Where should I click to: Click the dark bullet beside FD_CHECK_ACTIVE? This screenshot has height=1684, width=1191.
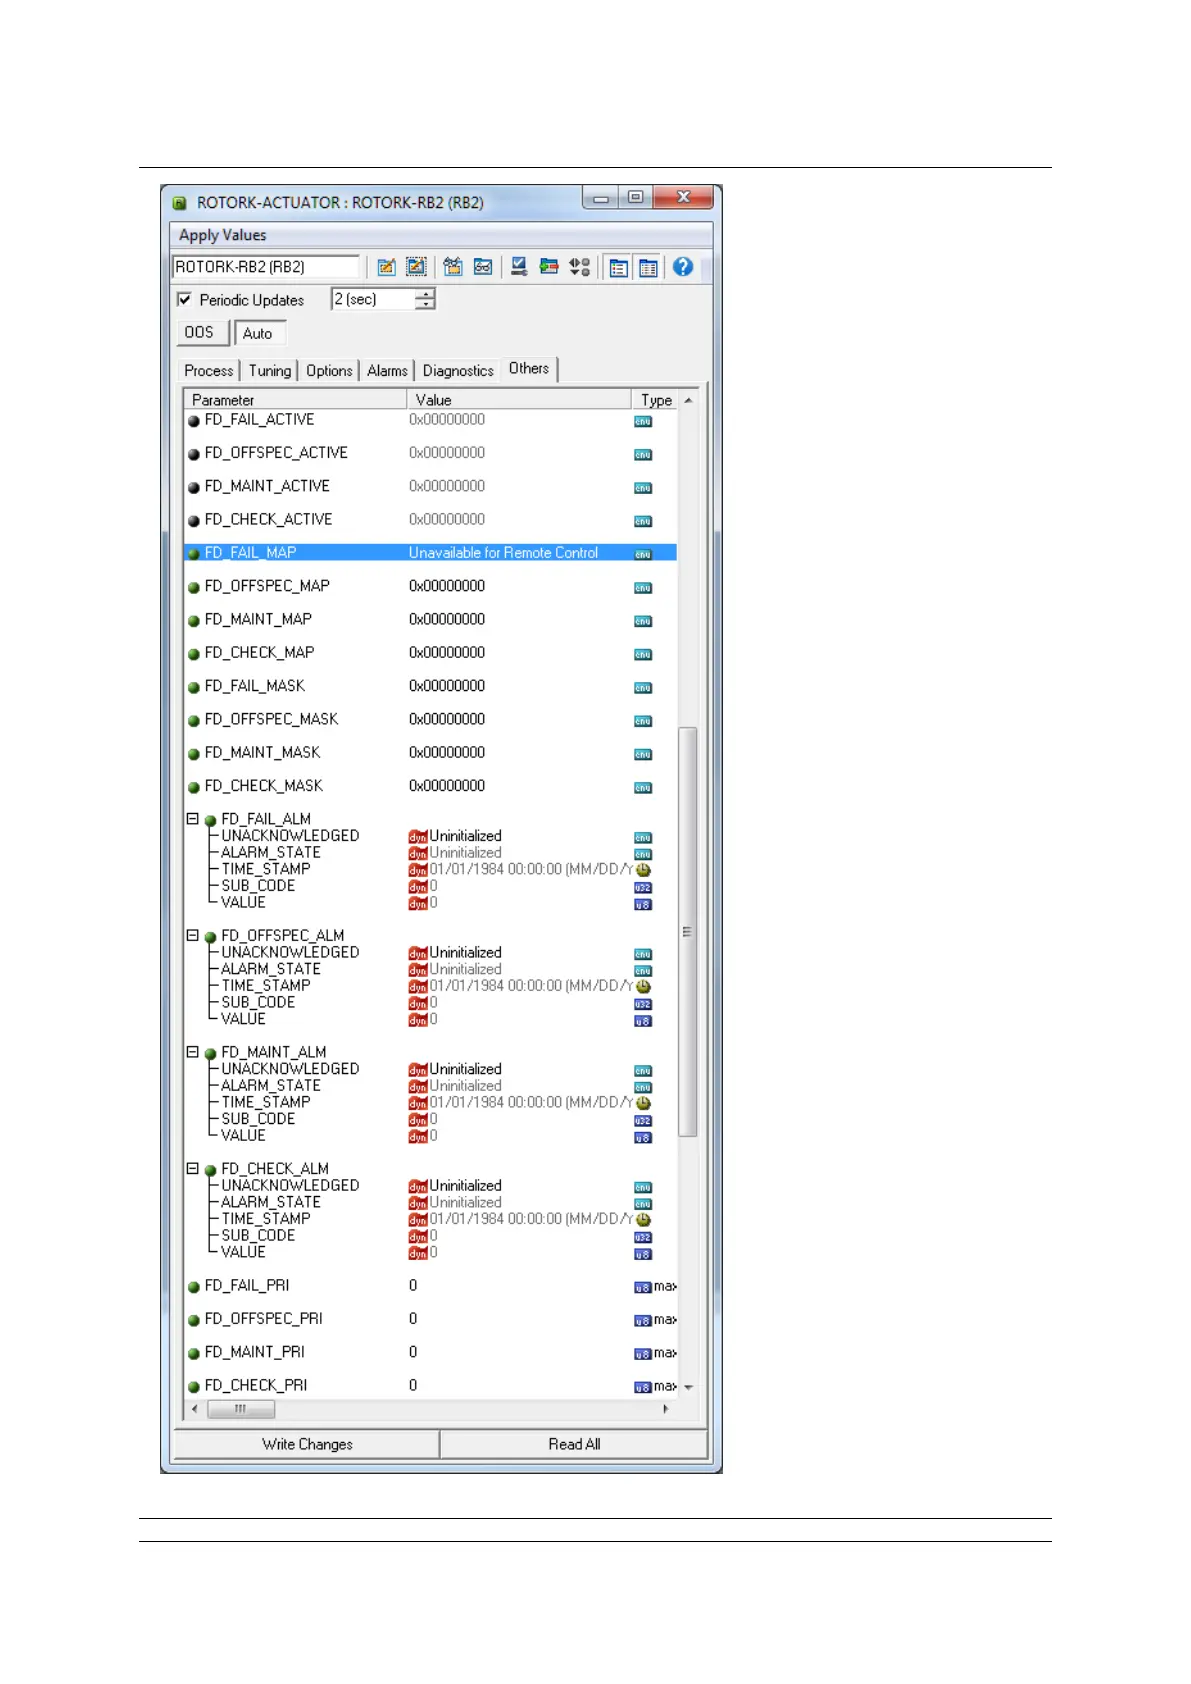[x=194, y=521]
